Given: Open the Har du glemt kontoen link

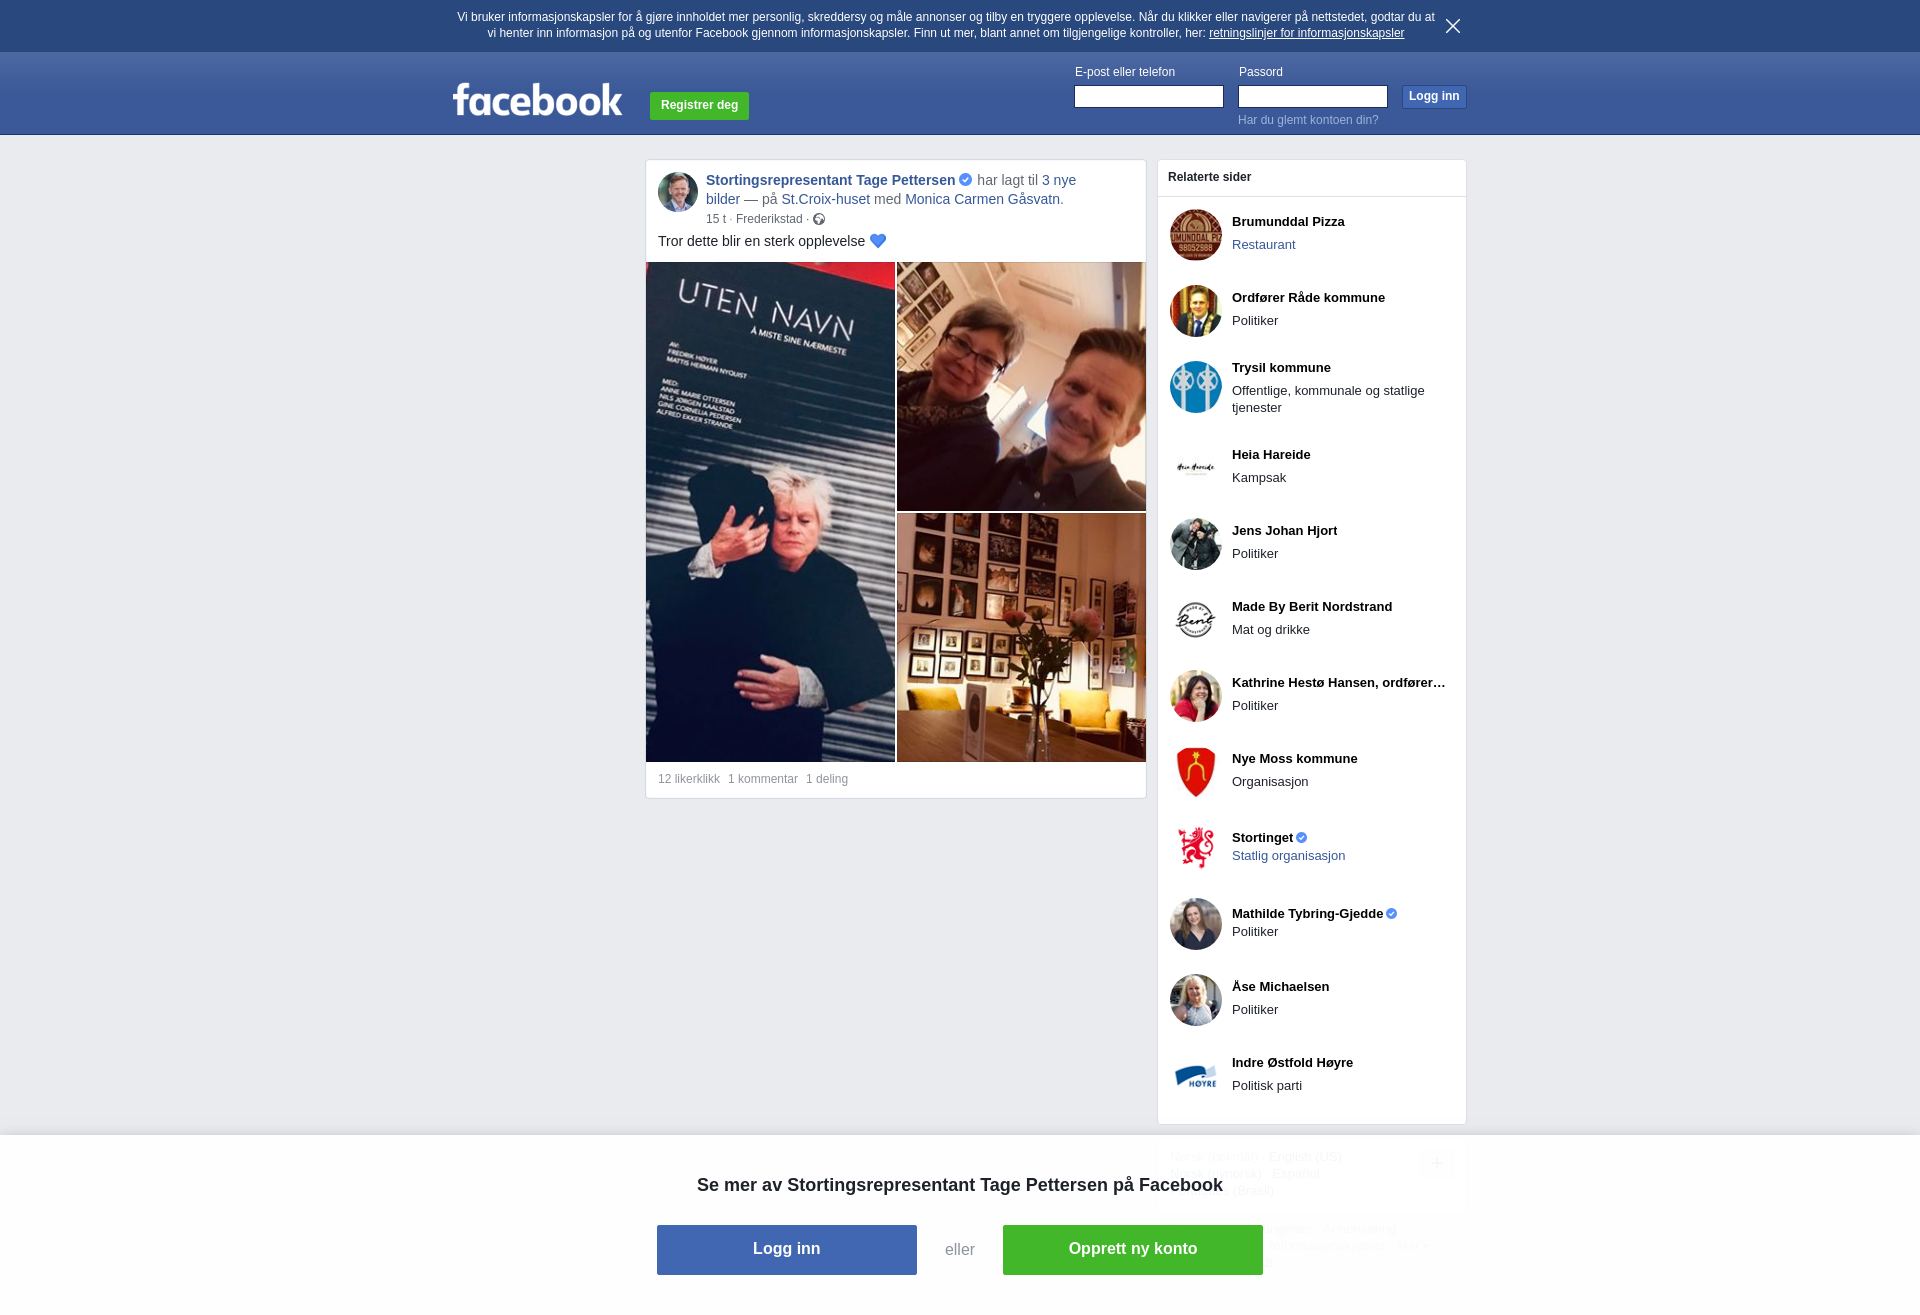Looking at the screenshot, I should [1307, 120].
